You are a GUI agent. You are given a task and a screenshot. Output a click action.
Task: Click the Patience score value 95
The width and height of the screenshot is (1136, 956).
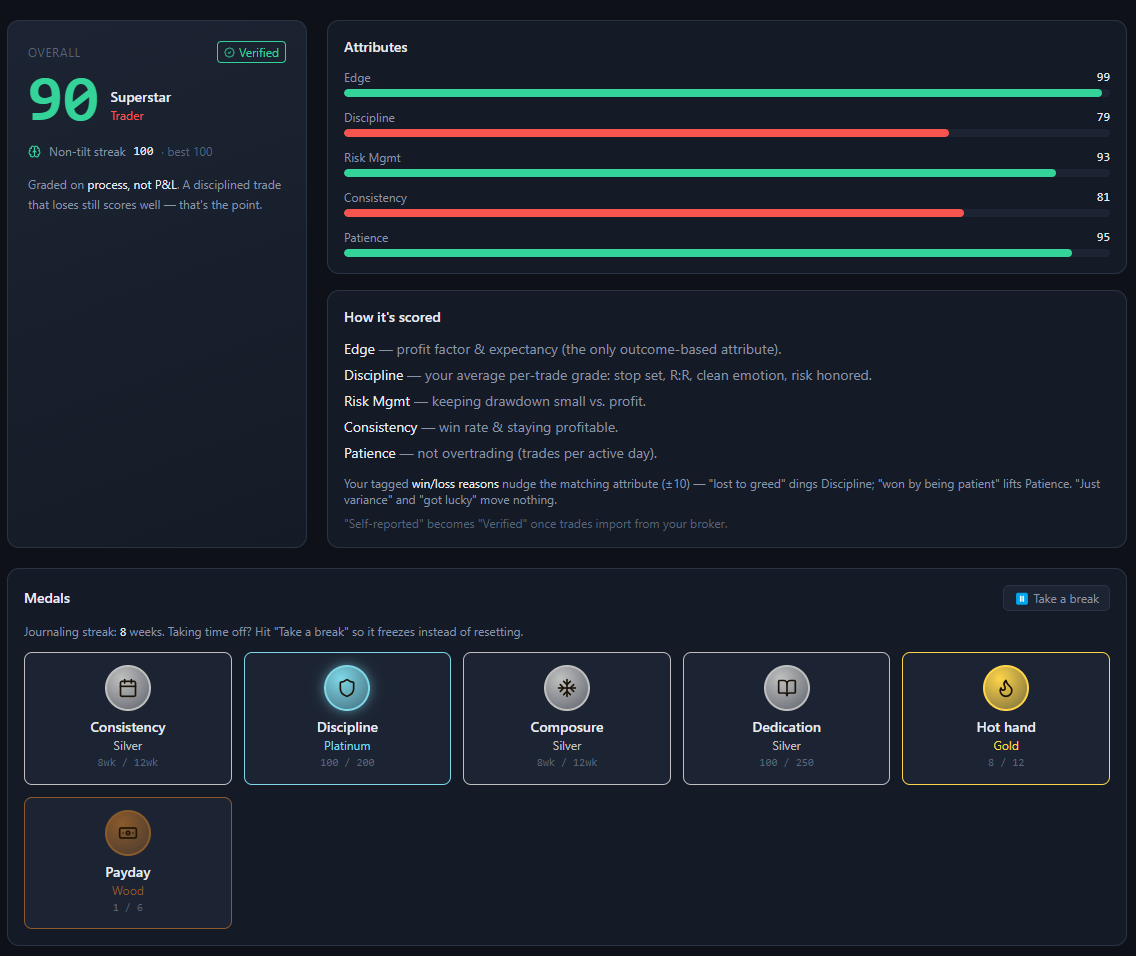click(1103, 237)
